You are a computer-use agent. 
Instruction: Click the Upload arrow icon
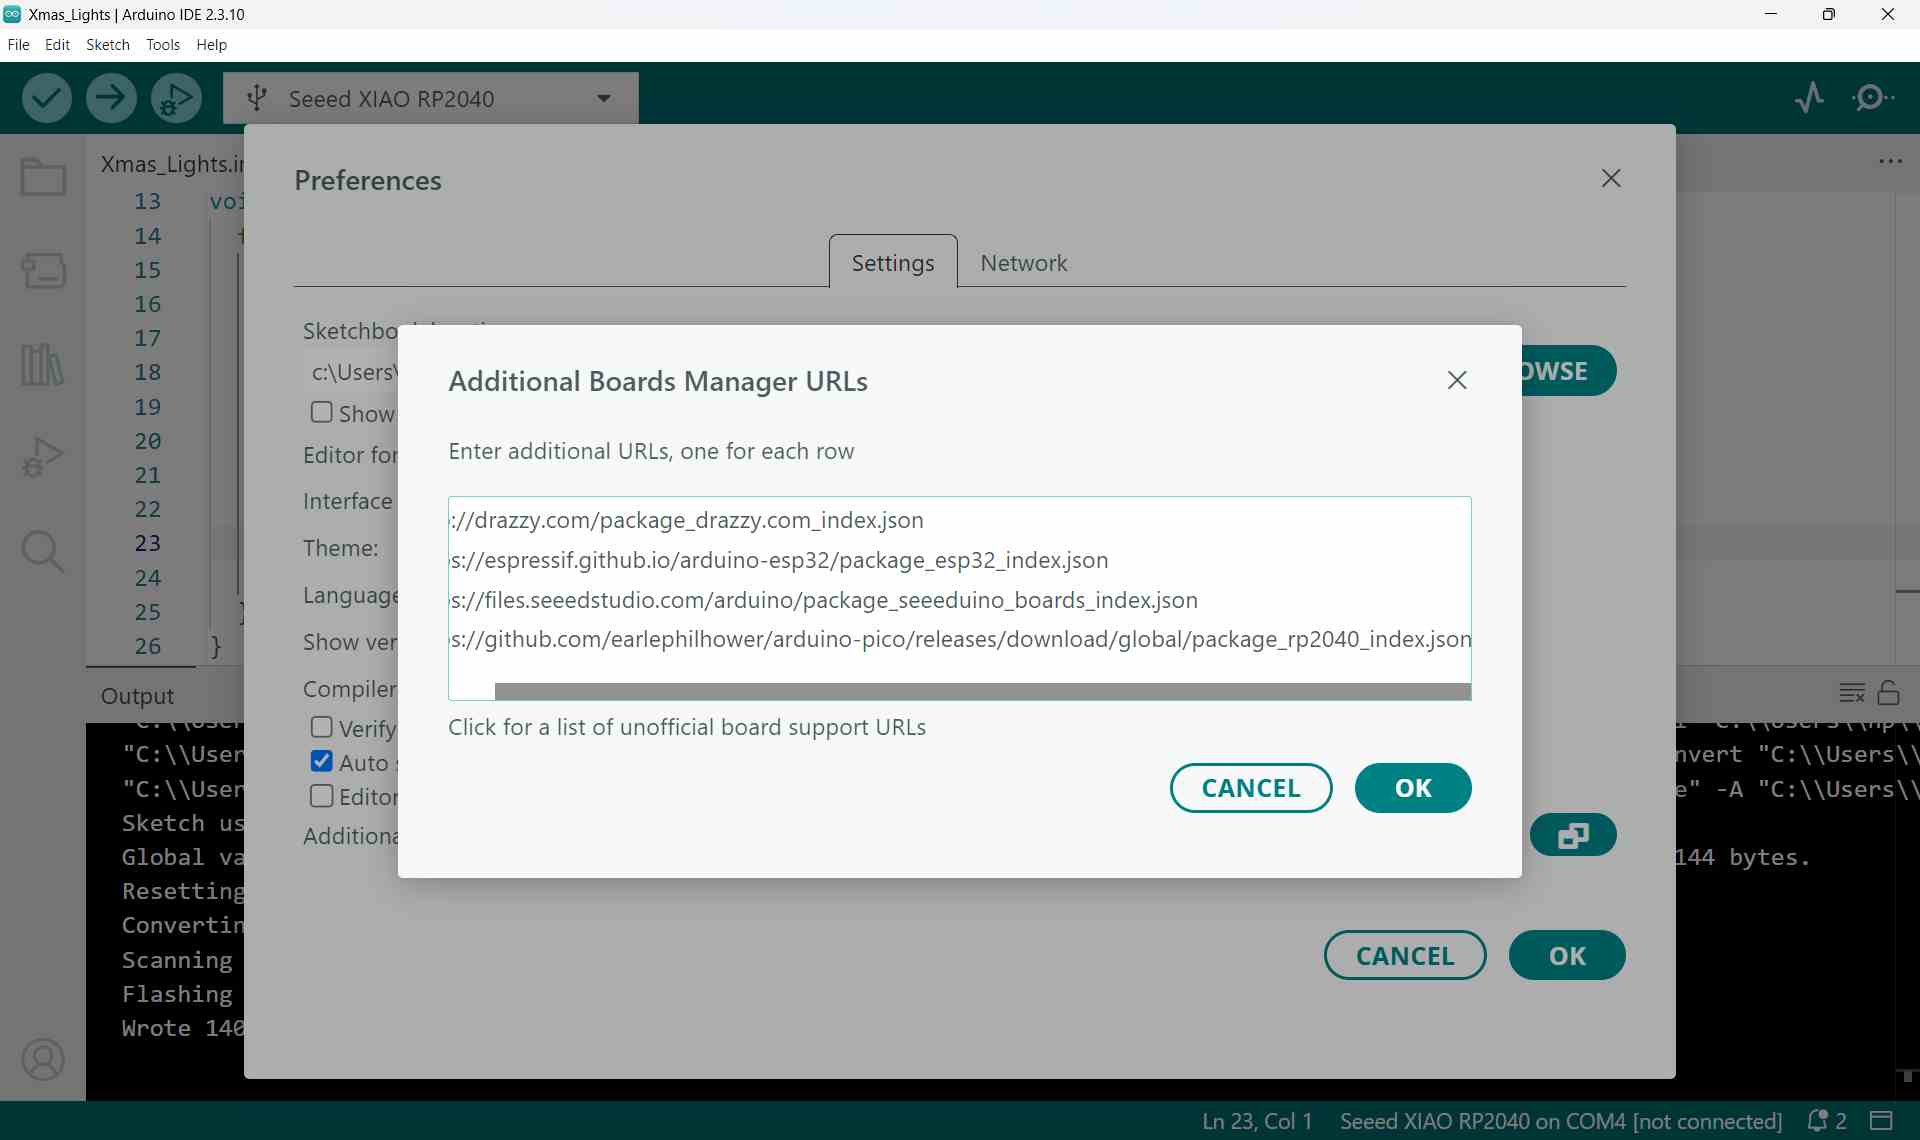tap(111, 98)
